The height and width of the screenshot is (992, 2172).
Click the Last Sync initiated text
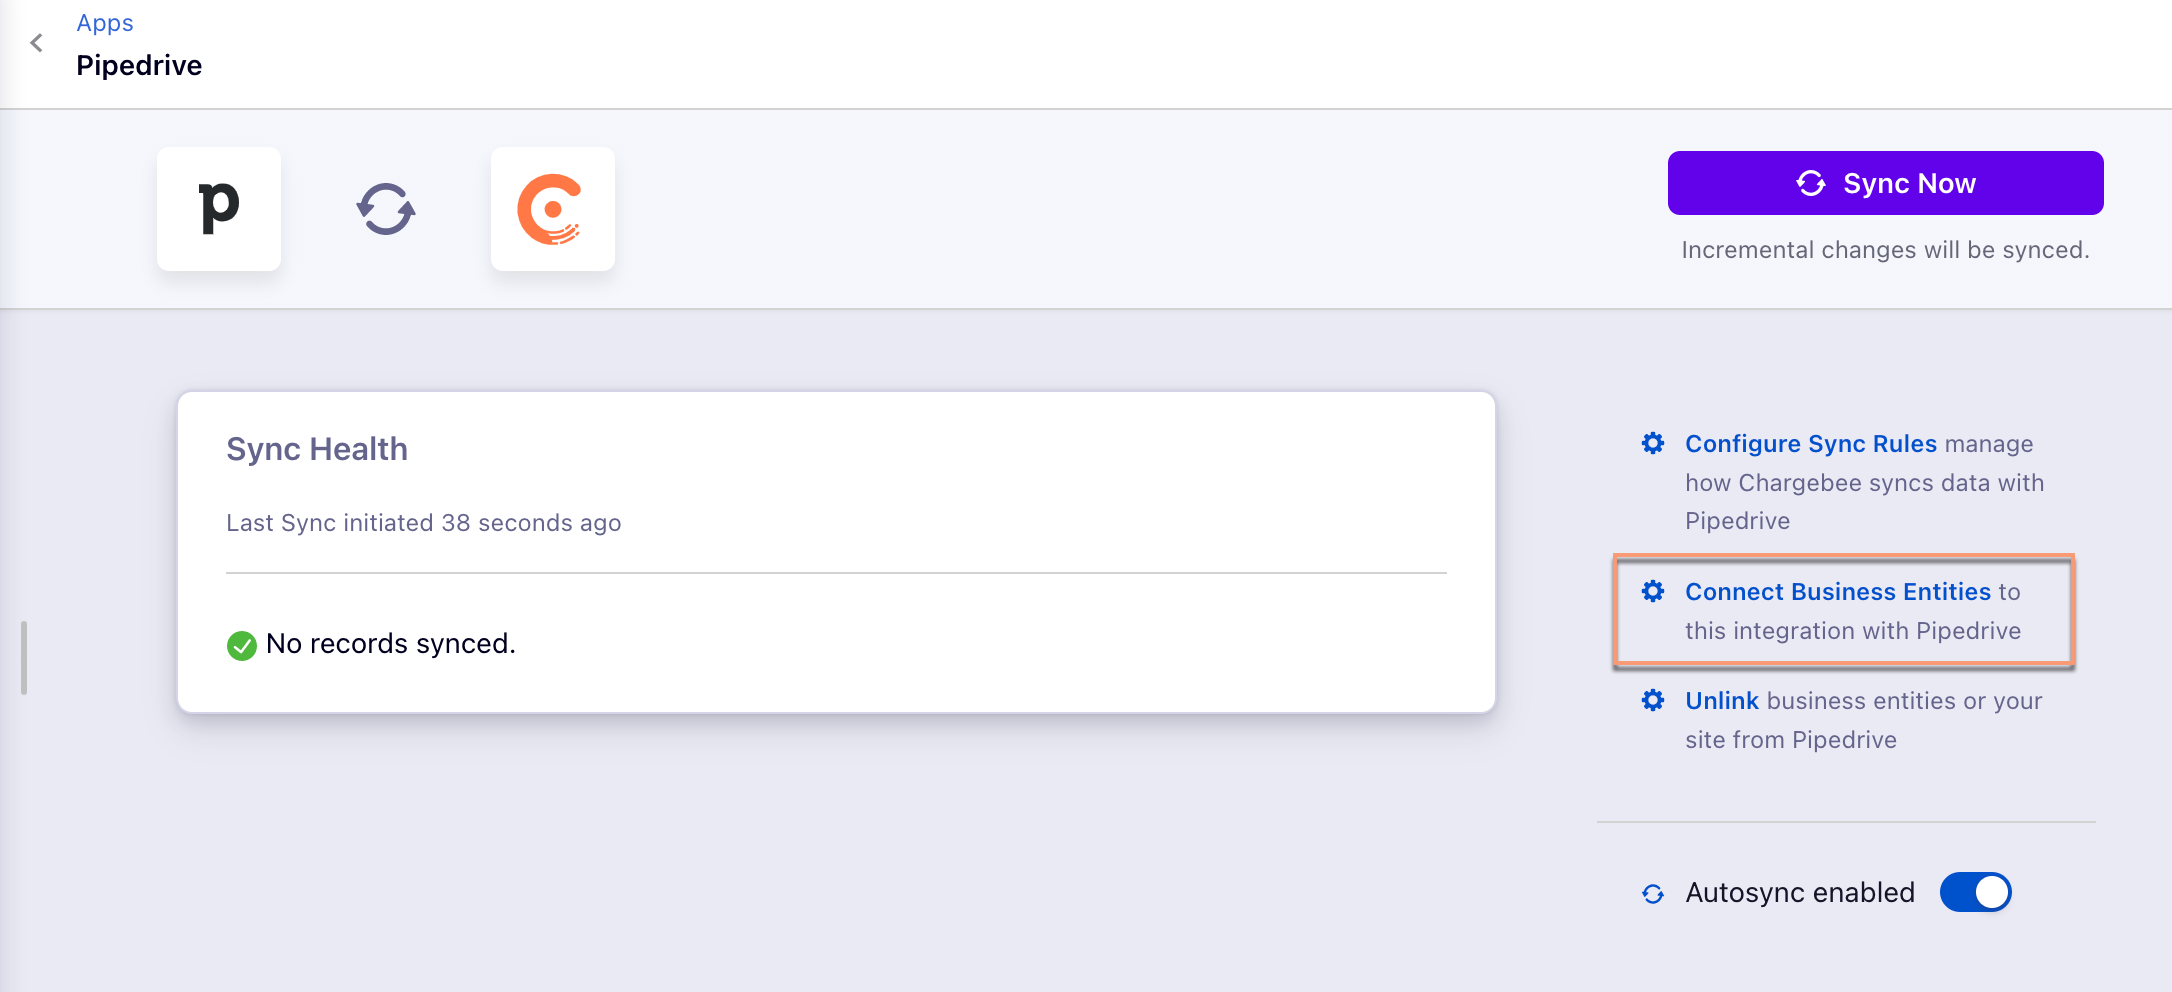(423, 523)
